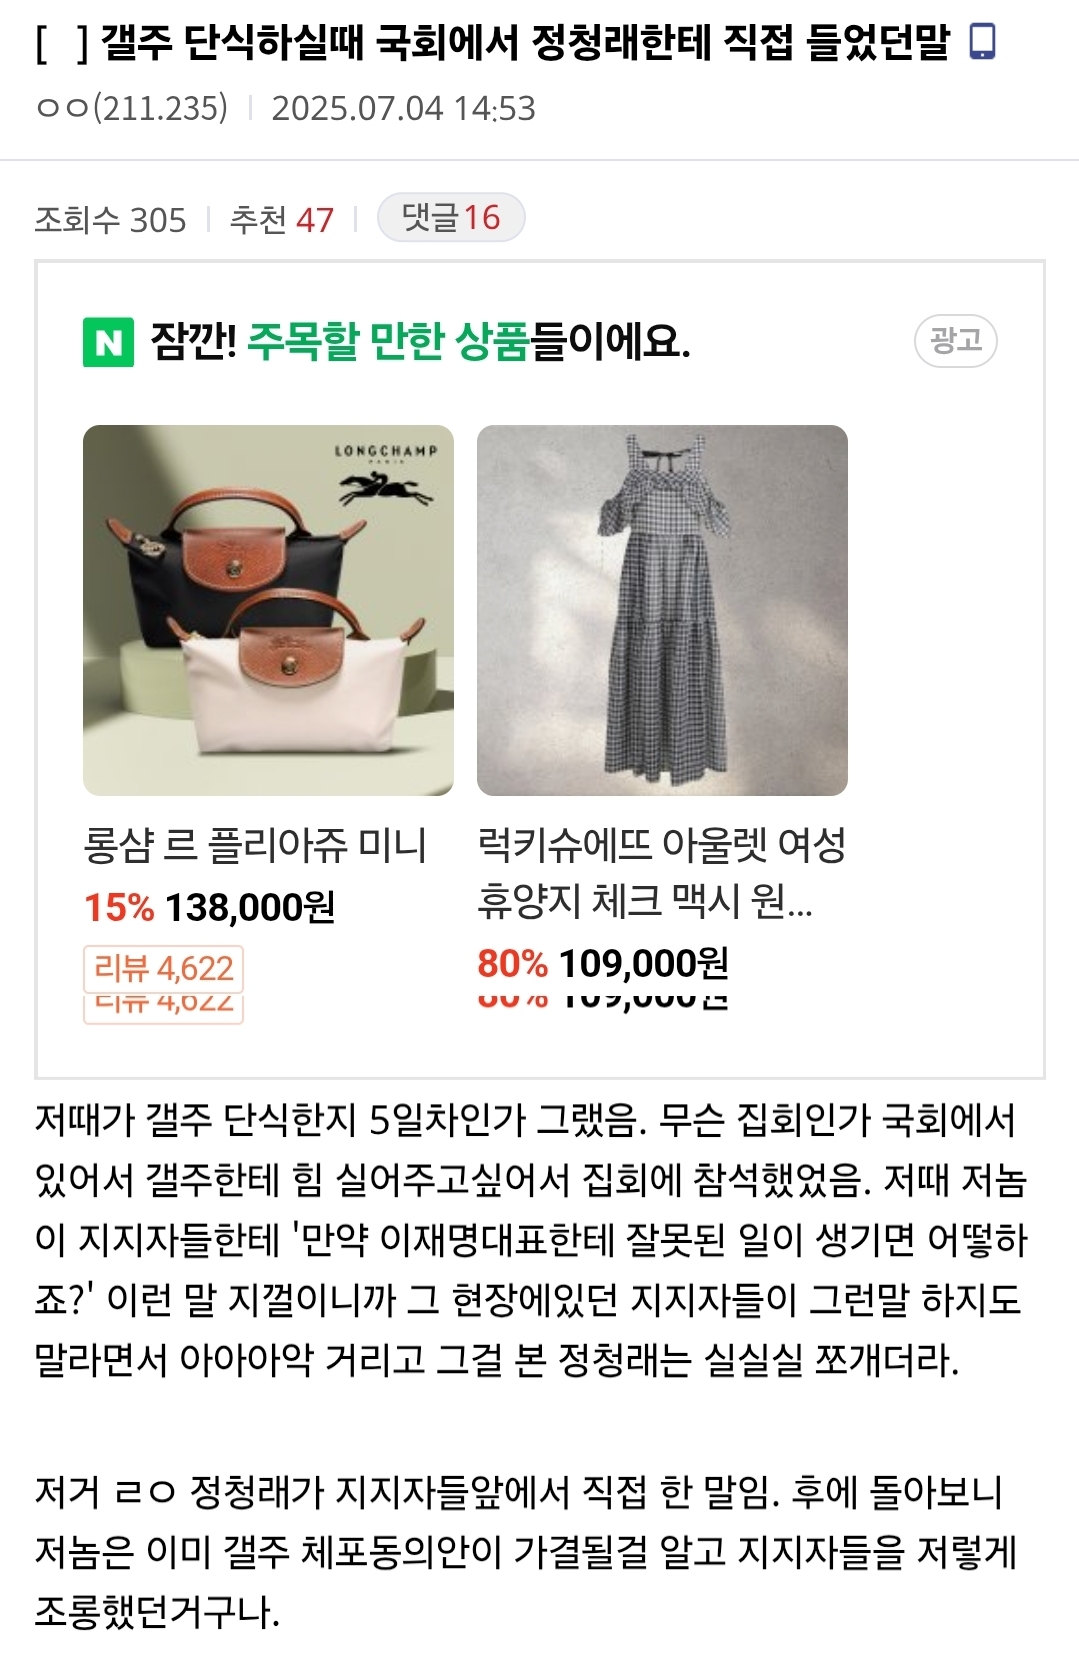Click the 80% 109,000원 price

click(x=603, y=964)
